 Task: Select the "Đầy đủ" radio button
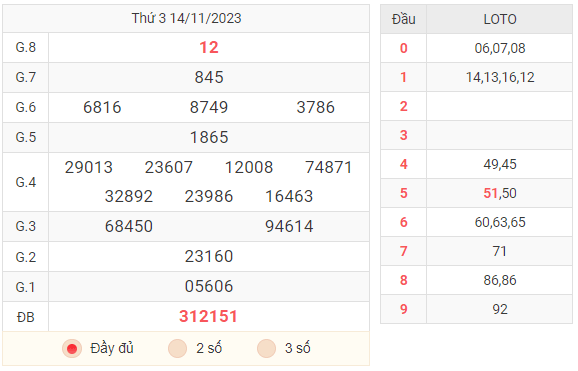72,349
